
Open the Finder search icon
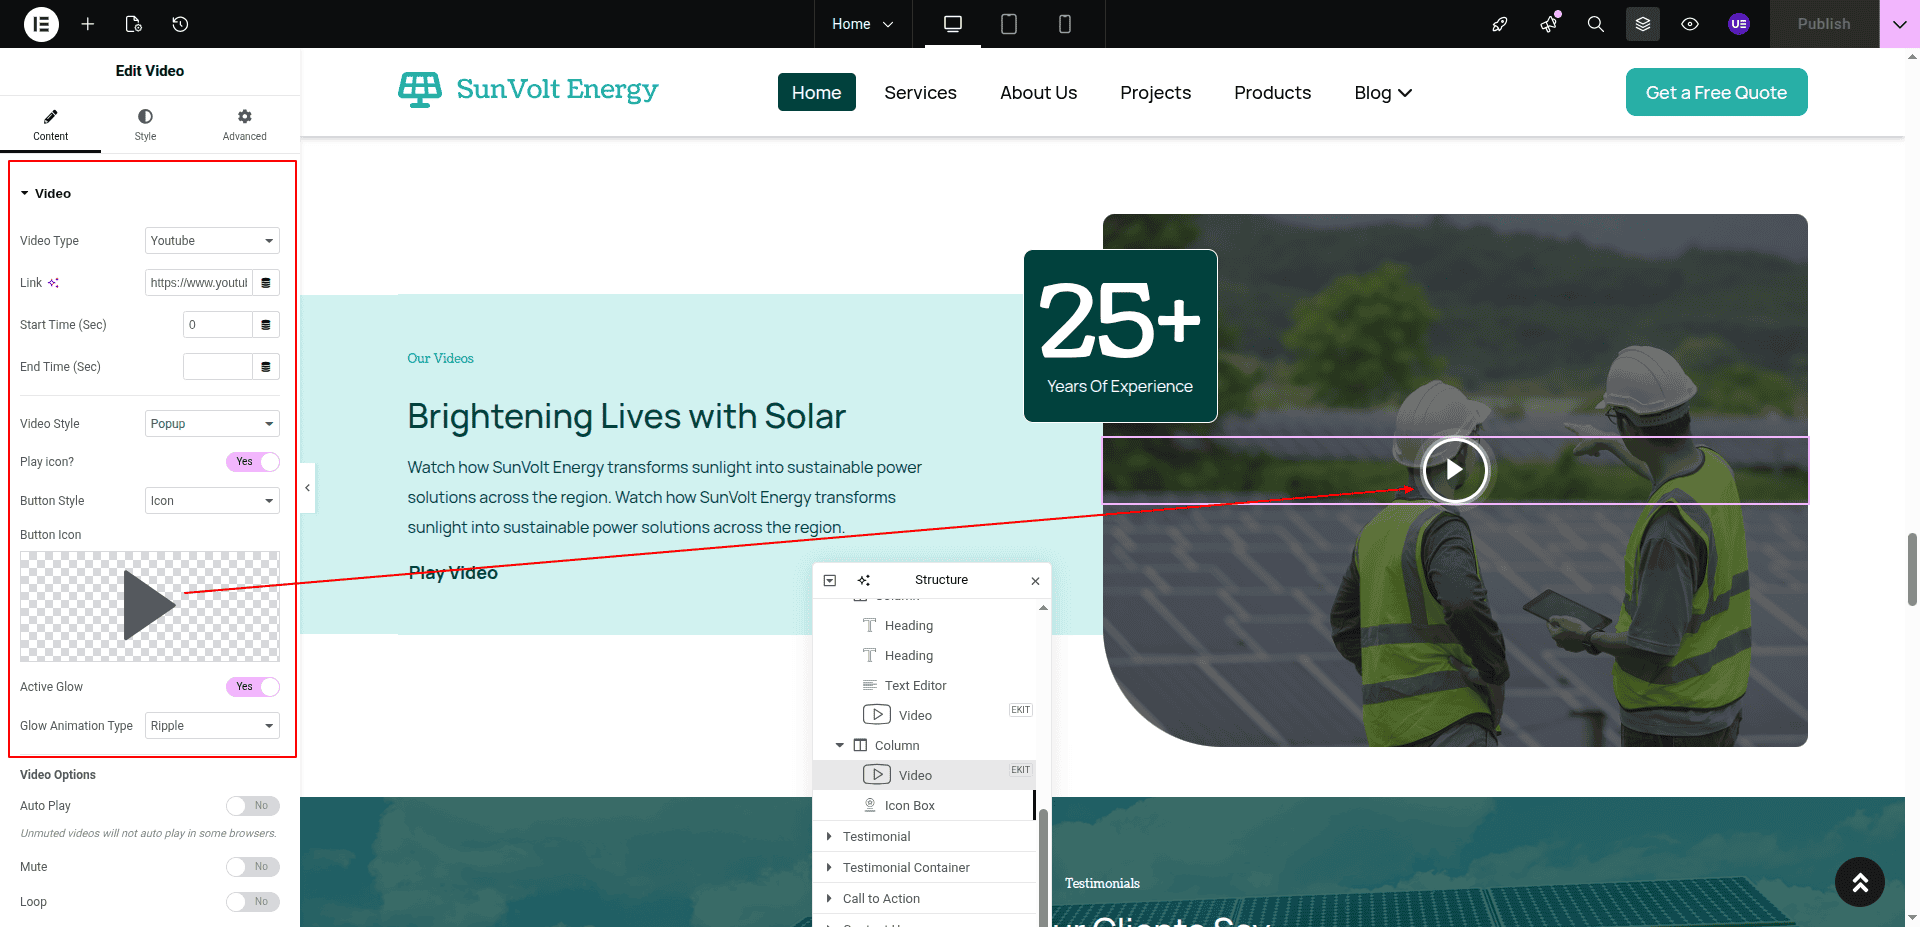(x=1596, y=24)
